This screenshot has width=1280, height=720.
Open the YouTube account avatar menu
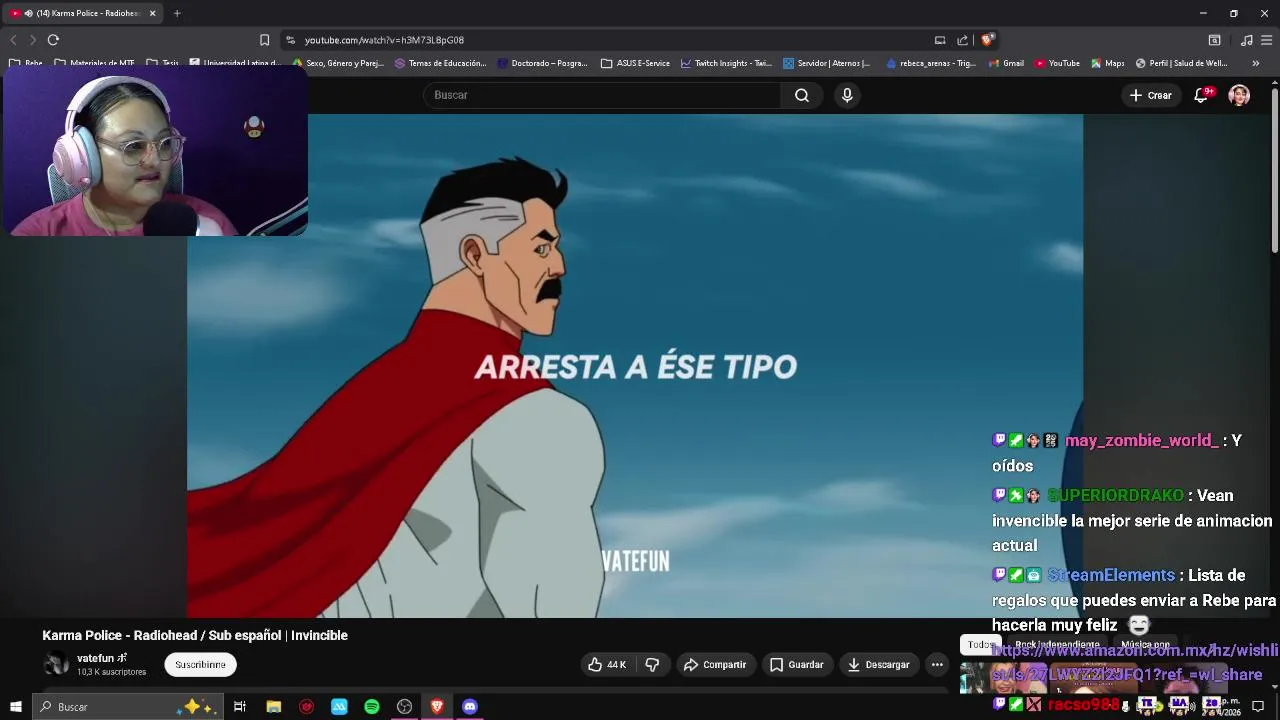(1239, 95)
